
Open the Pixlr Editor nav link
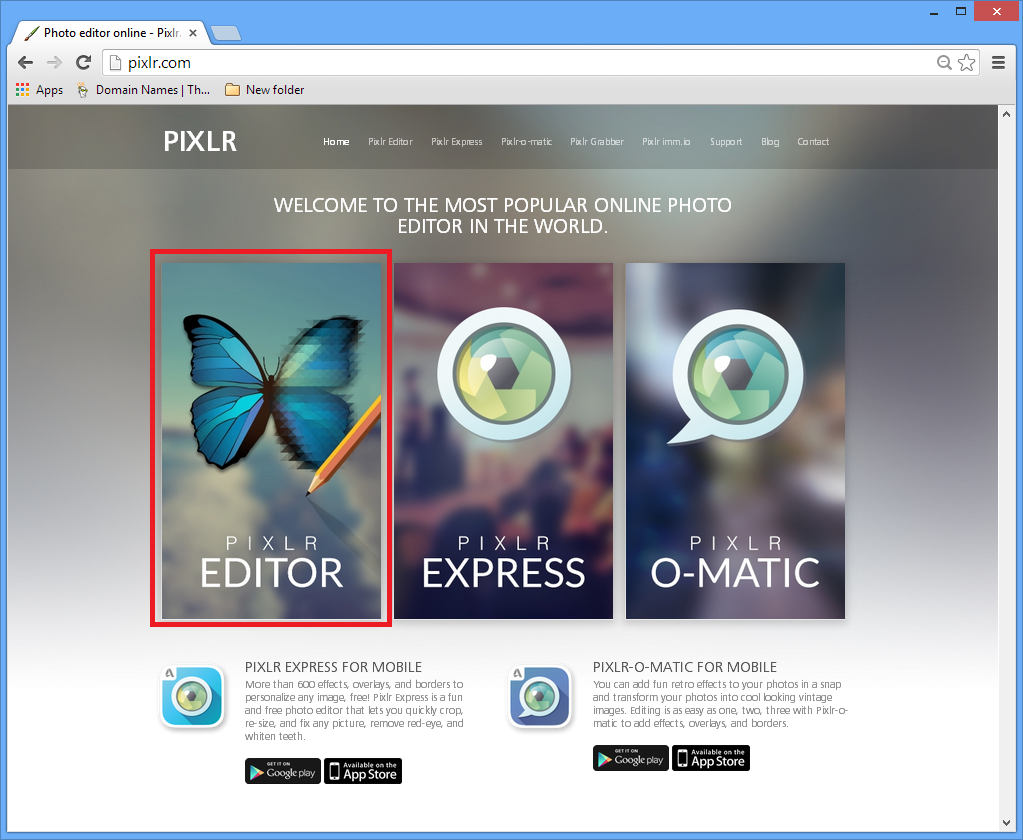click(390, 142)
